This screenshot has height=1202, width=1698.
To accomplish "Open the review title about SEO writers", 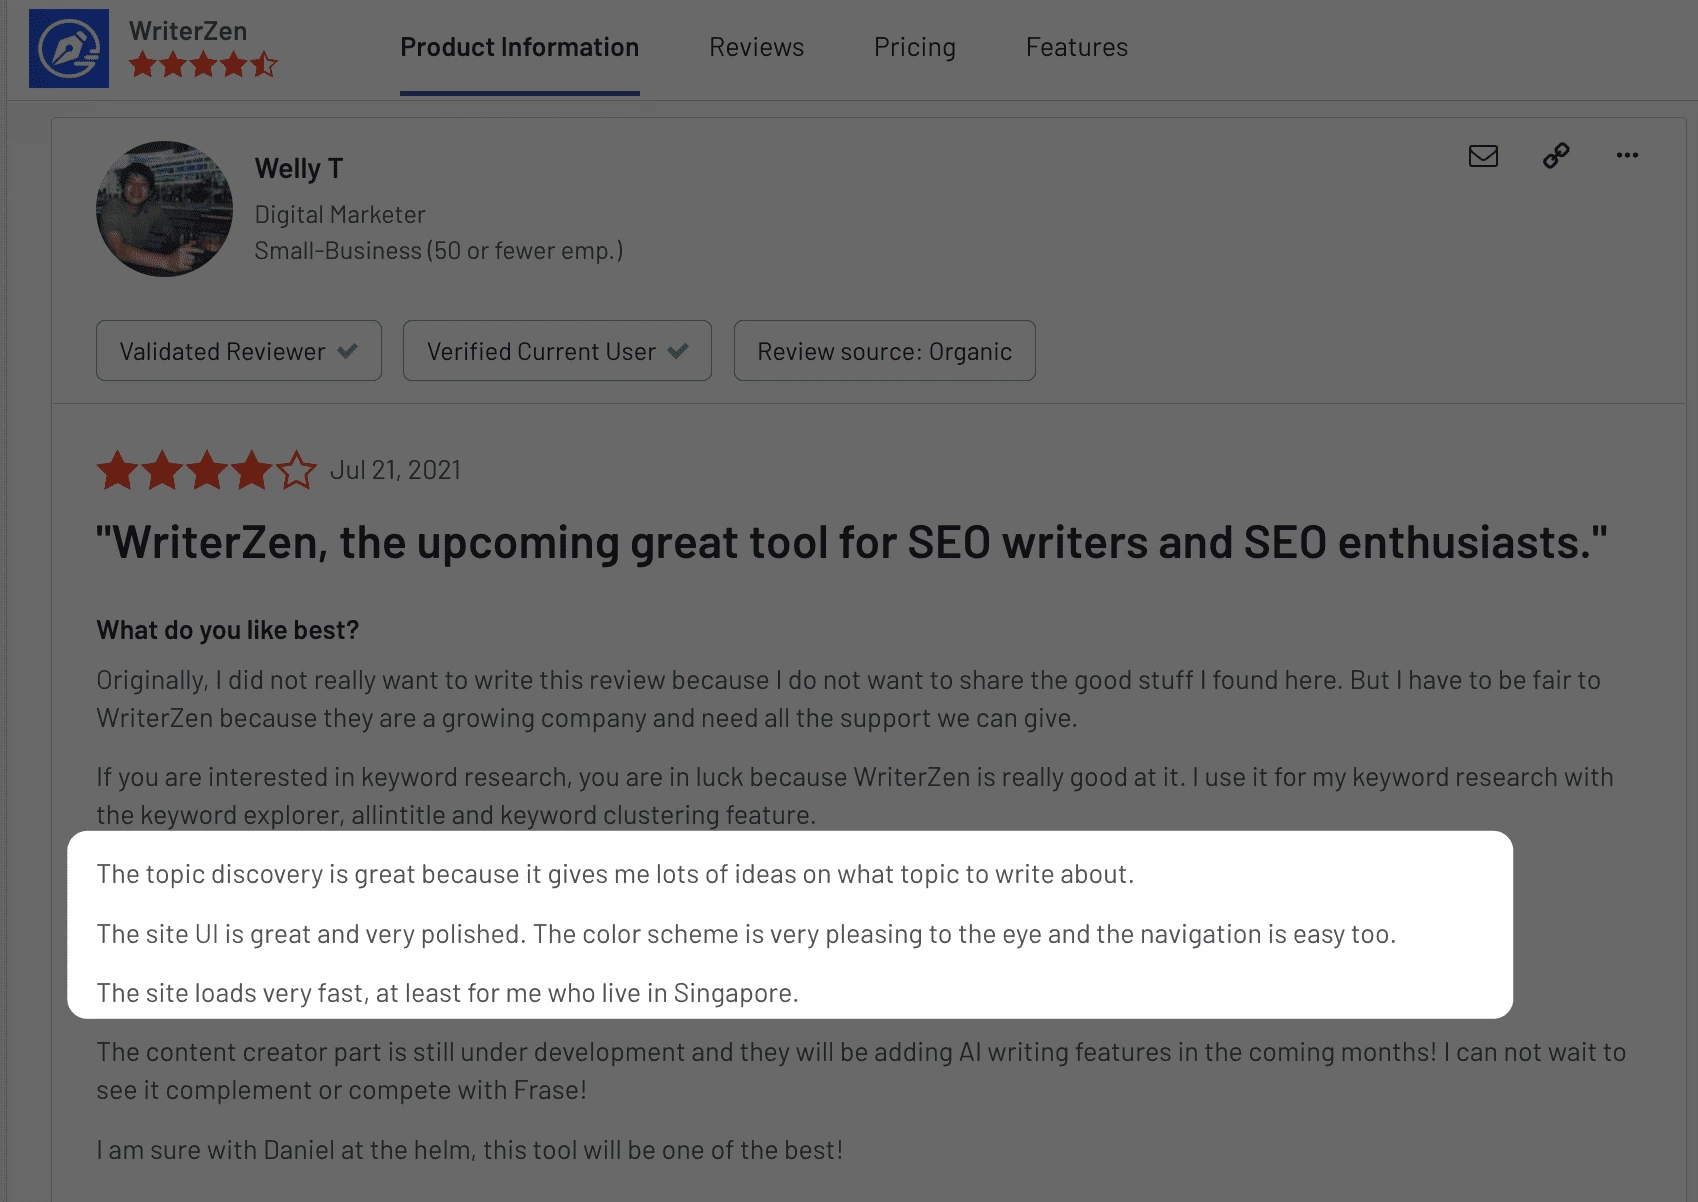I will click(852, 543).
